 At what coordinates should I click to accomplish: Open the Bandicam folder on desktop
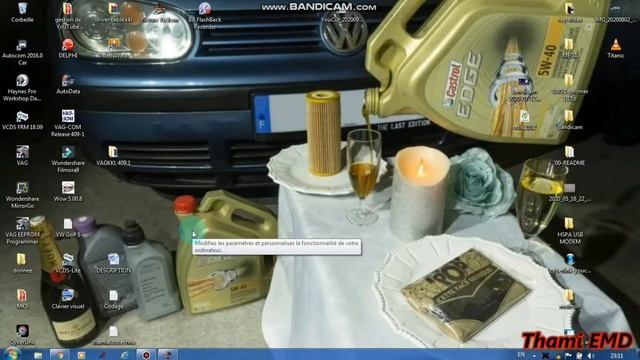[569, 120]
